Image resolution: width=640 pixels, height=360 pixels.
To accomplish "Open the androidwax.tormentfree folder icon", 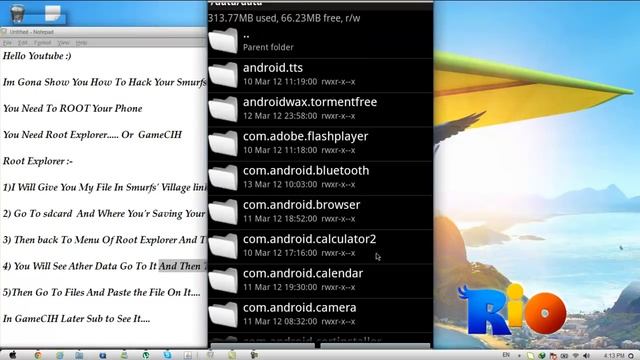I will pos(223,109).
